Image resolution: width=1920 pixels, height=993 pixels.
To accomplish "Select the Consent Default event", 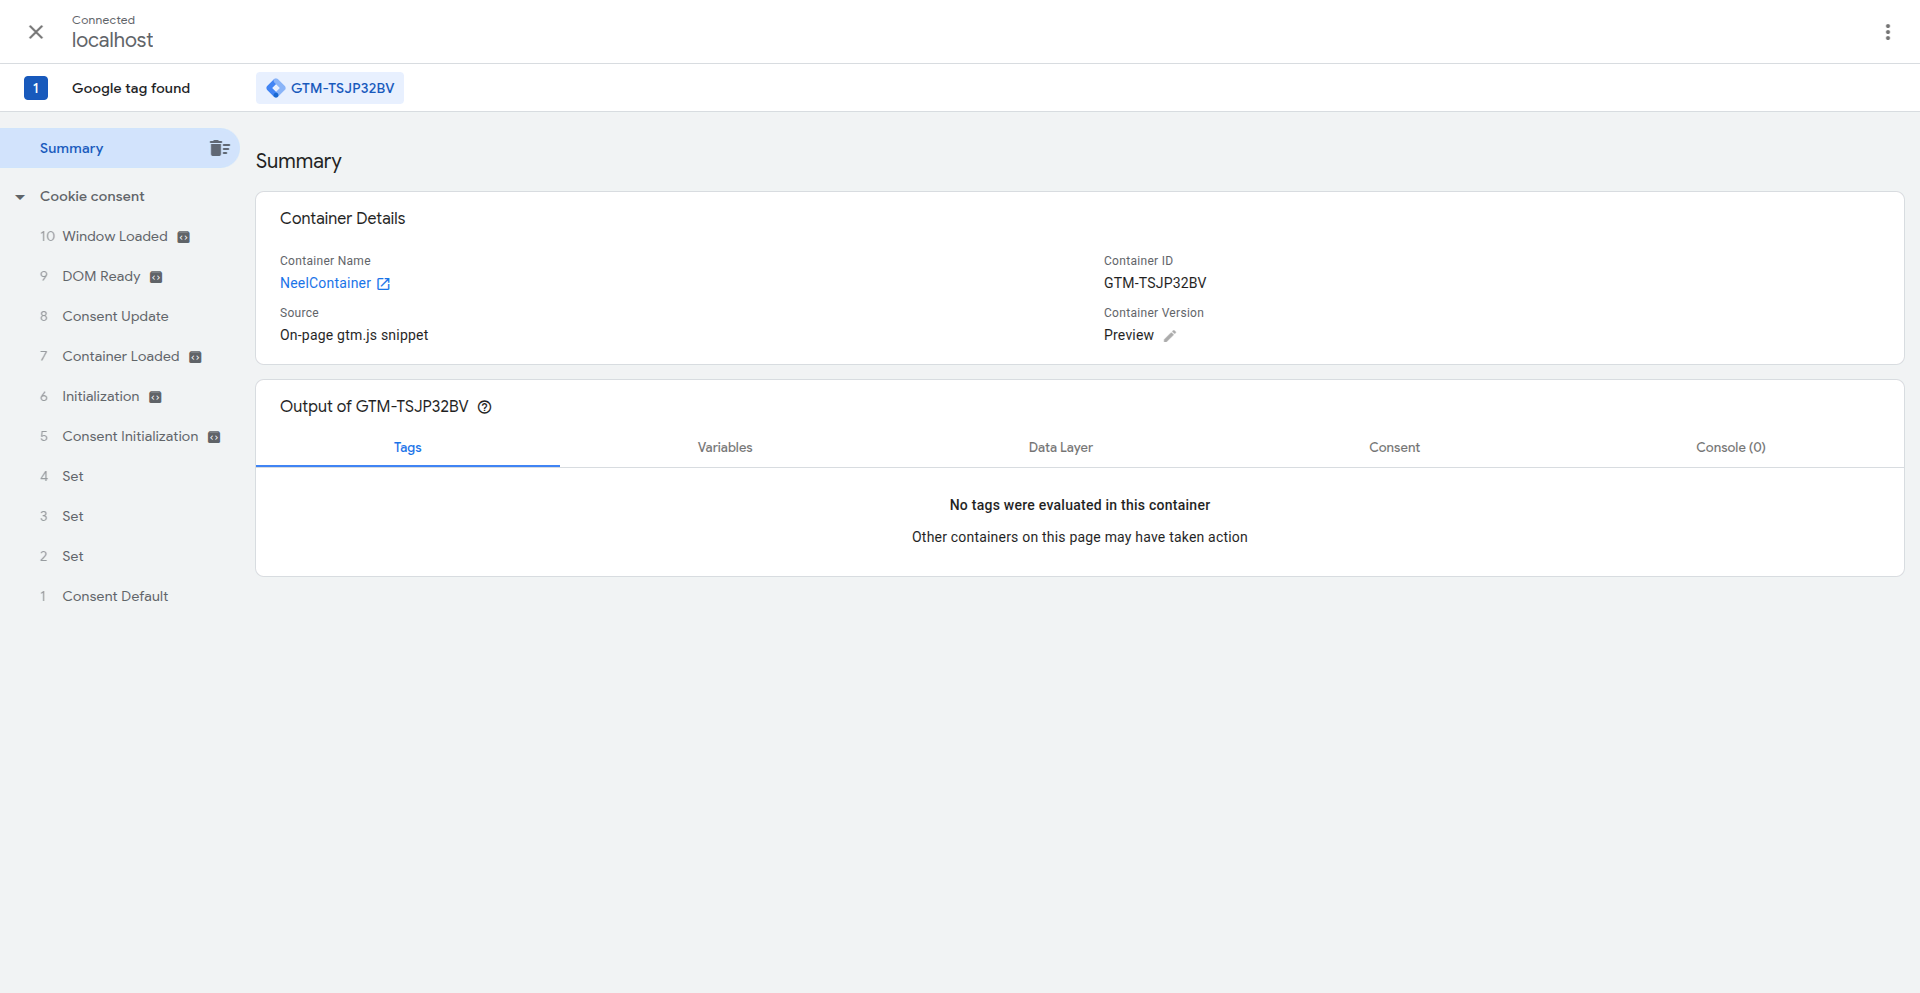I will click(x=115, y=595).
